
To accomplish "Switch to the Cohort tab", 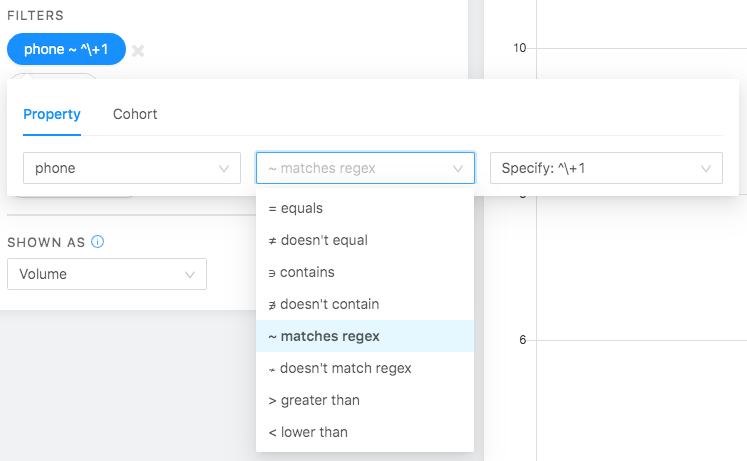I will pos(135,114).
